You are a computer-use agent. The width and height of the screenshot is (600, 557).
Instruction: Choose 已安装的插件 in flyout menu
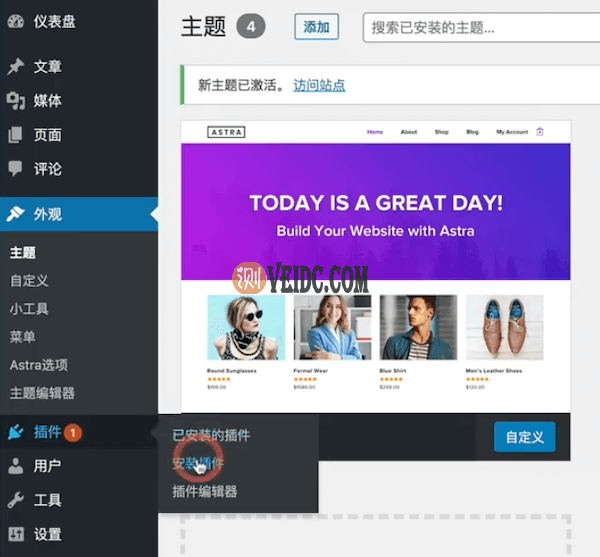(x=211, y=435)
